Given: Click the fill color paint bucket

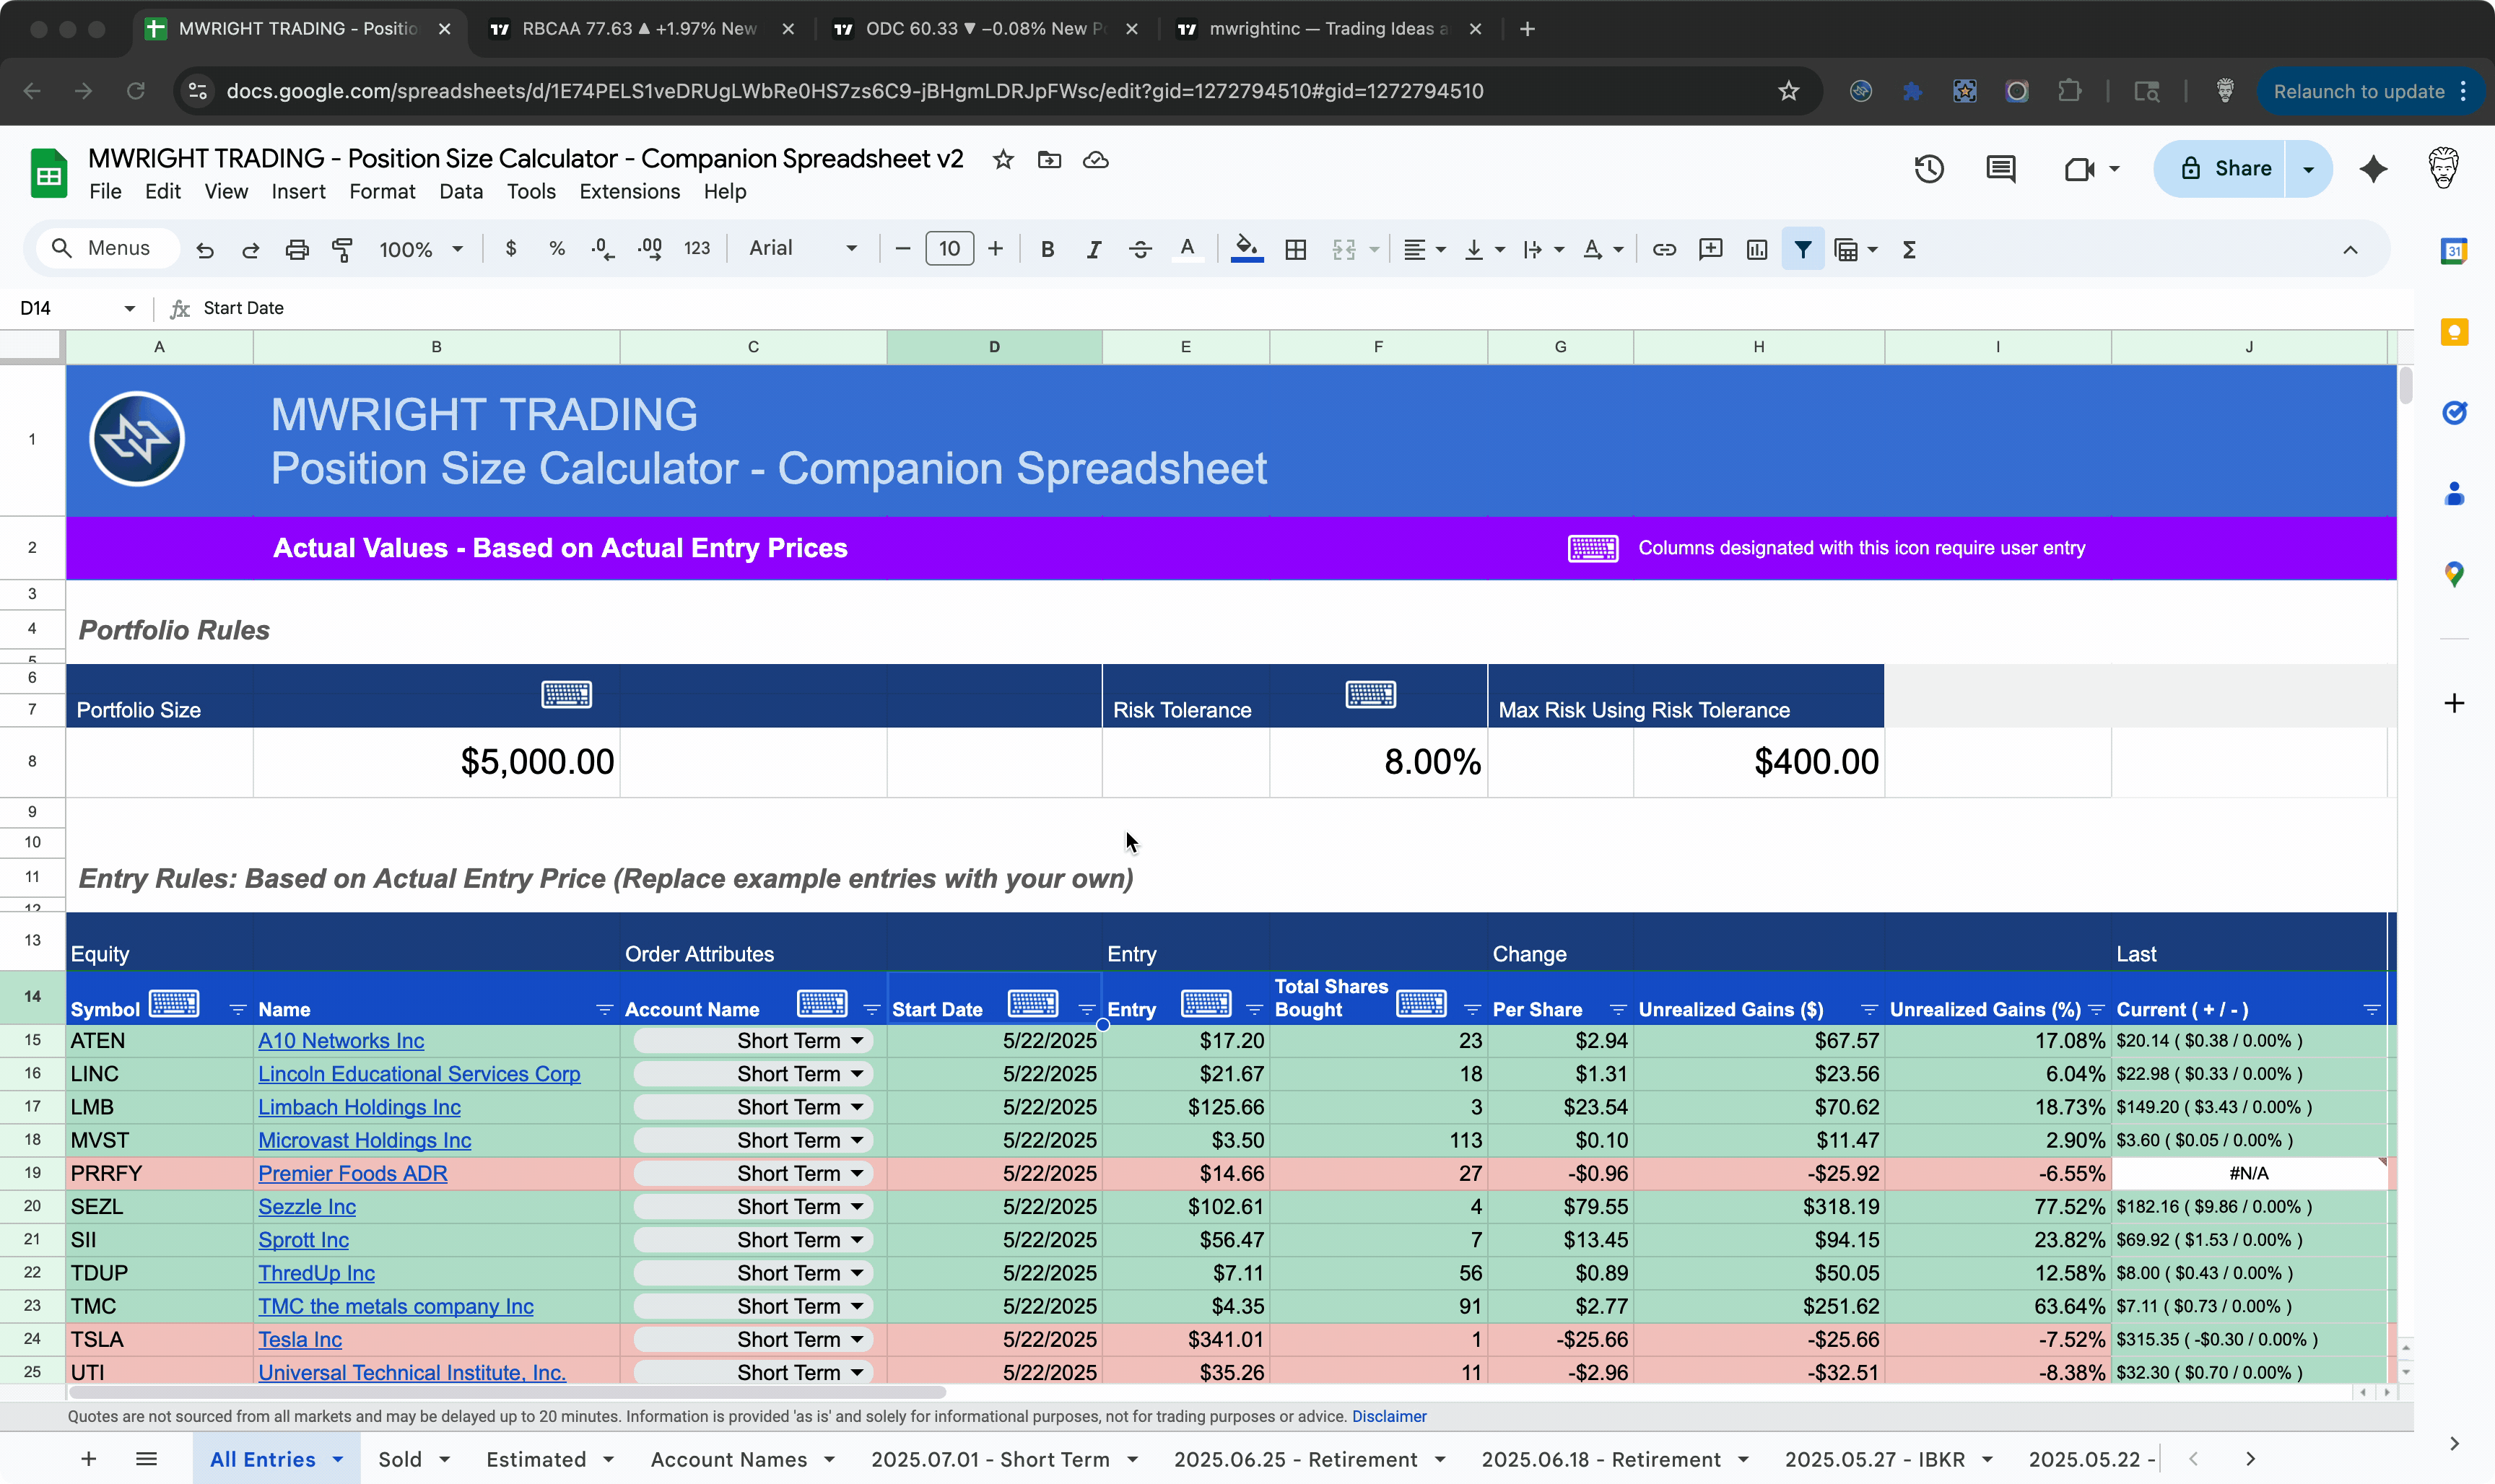Looking at the screenshot, I should [x=1246, y=248].
